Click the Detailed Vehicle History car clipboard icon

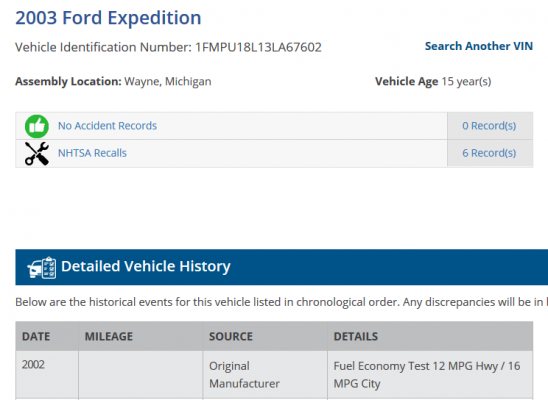tap(42, 268)
